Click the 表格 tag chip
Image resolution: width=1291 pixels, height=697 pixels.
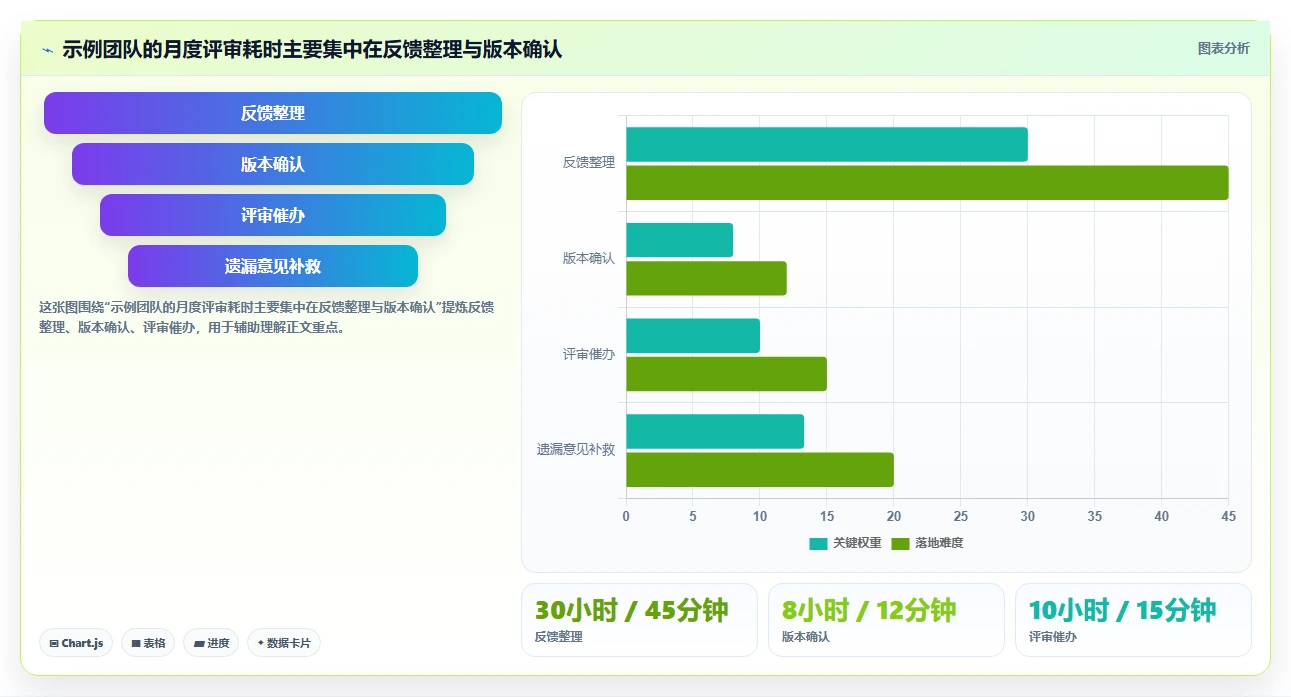[x=149, y=643]
